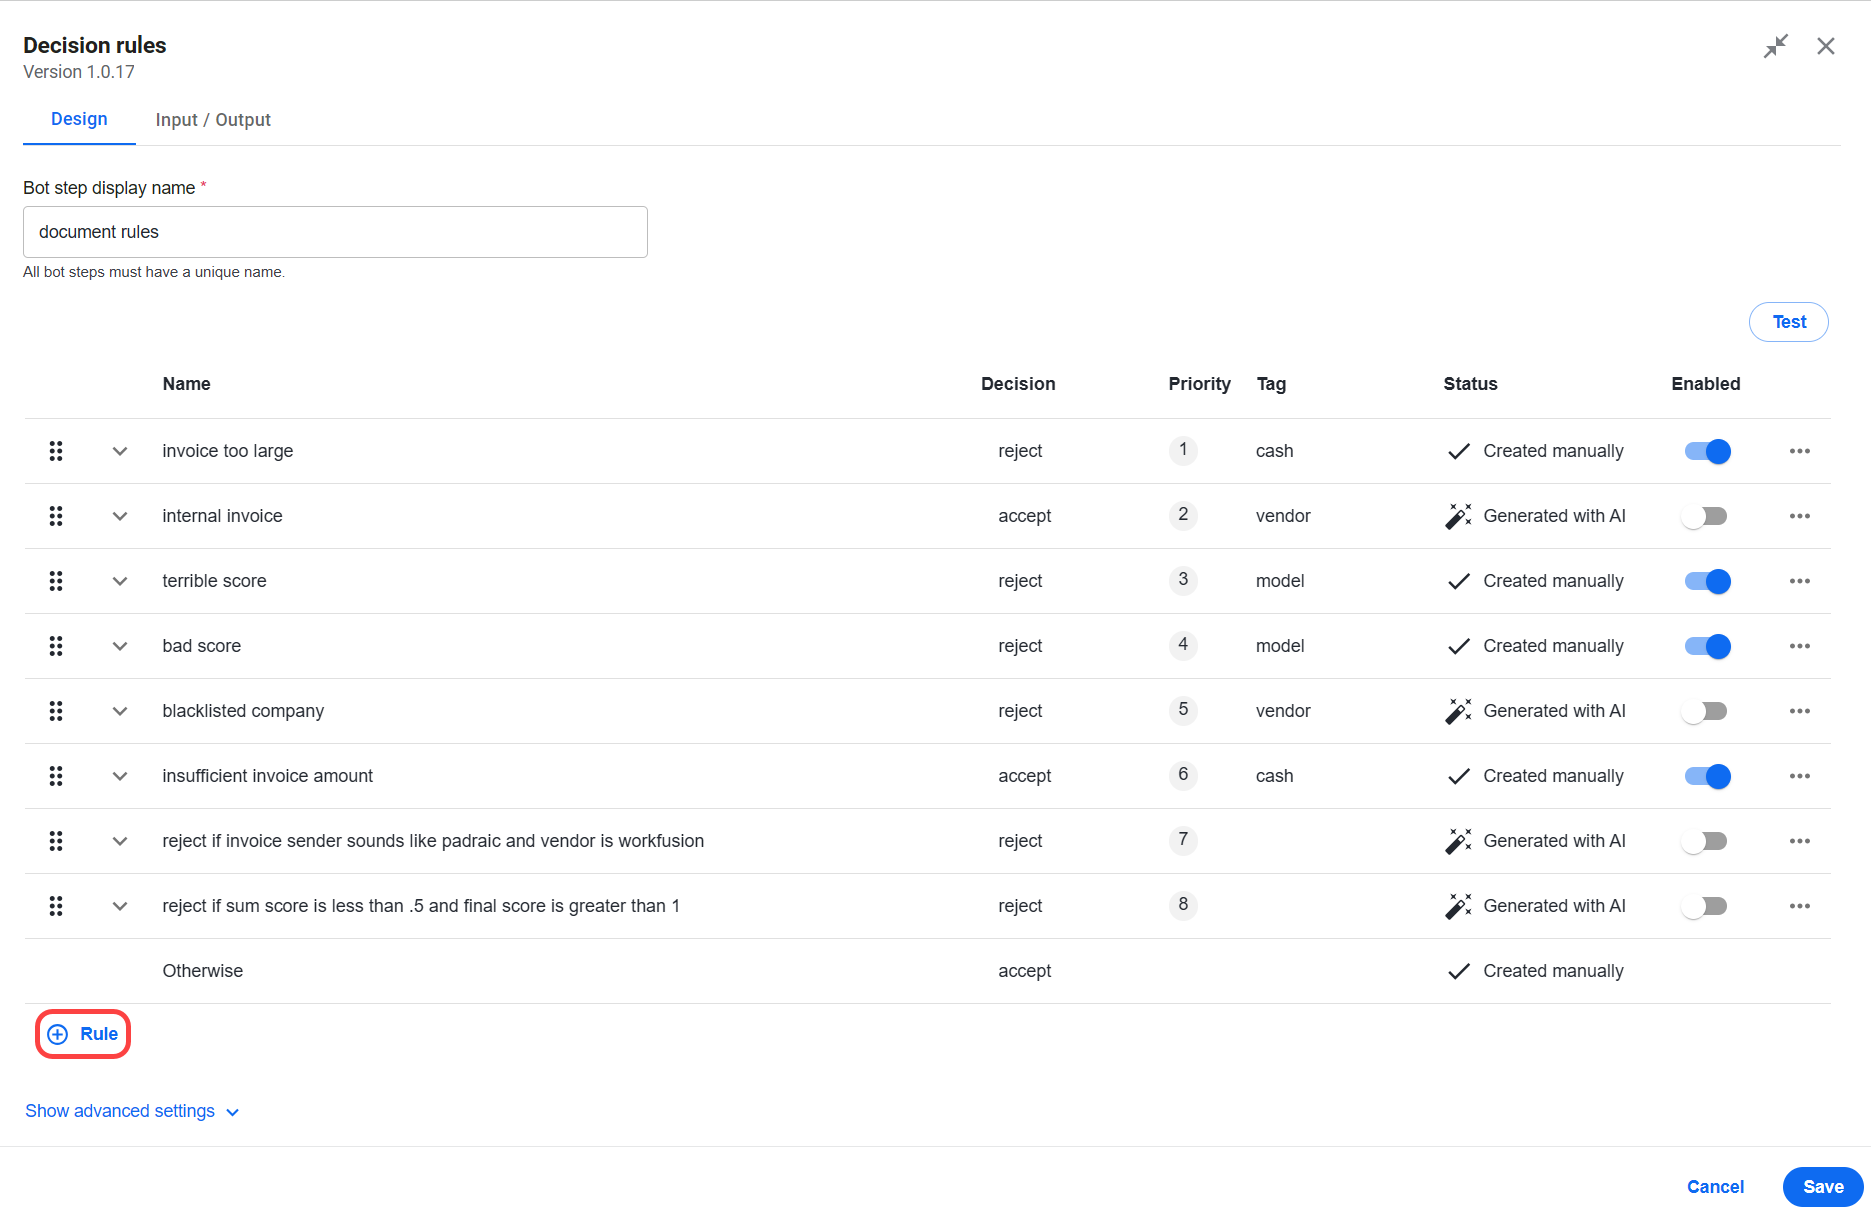Save the decision rules
Image resolution: width=1871 pixels, height=1226 pixels.
pos(1823,1187)
